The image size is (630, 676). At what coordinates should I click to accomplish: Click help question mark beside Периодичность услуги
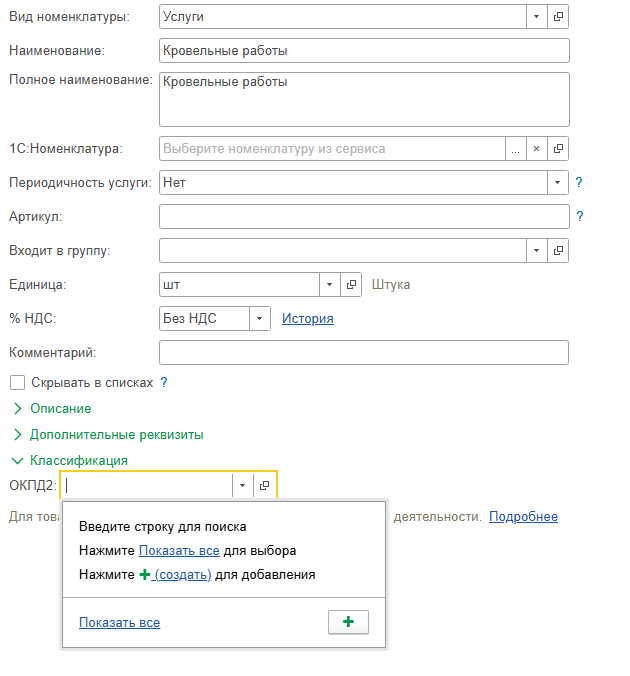tap(579, 183)
